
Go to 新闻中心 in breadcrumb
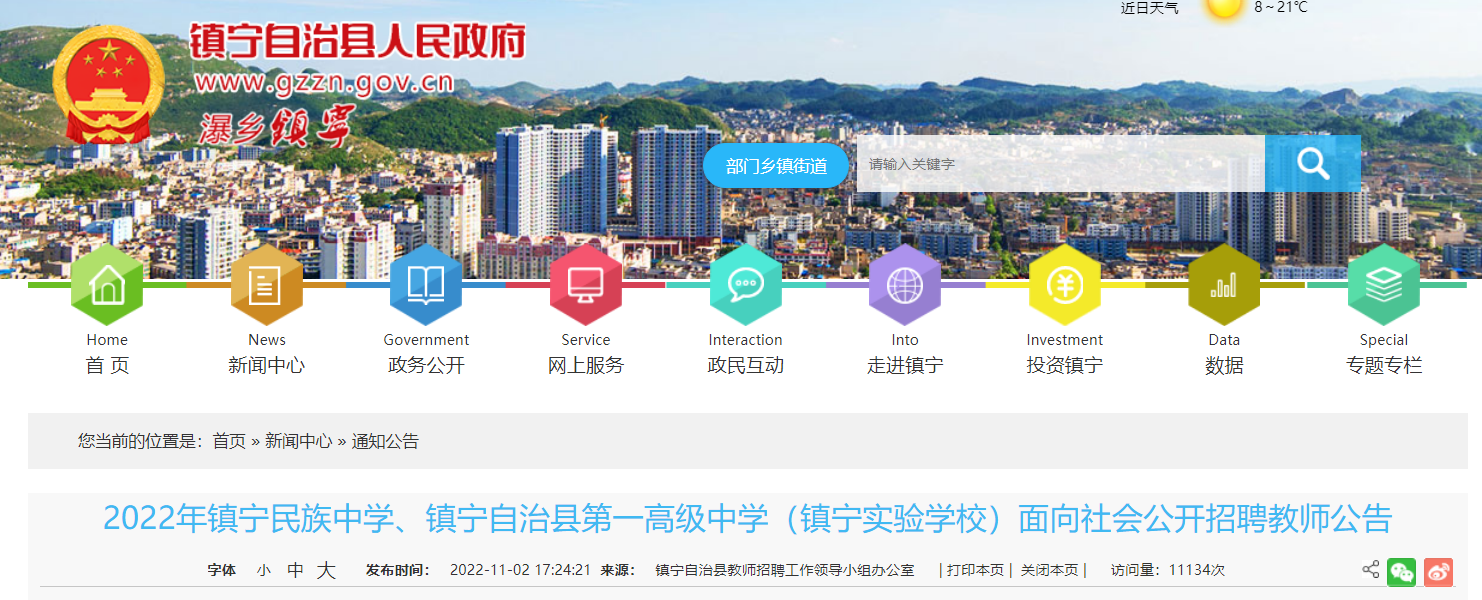[x=298, y=441]
